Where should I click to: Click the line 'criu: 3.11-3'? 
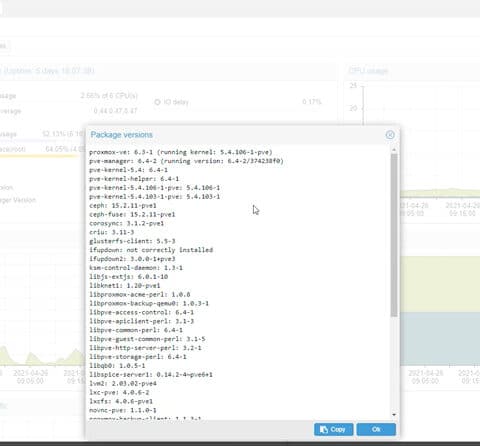[x=111, y=232]
